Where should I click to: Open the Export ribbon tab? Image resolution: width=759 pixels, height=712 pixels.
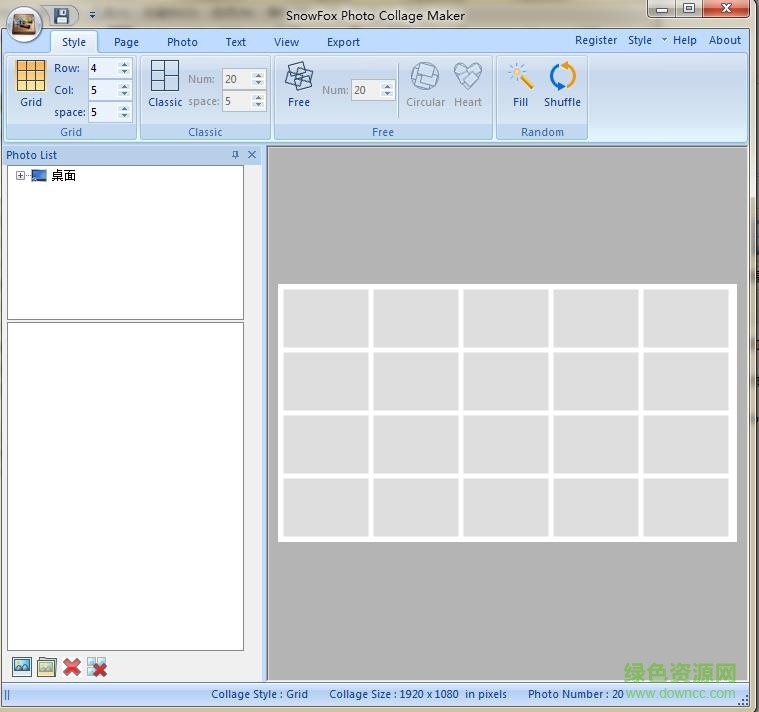click(343, 42)
